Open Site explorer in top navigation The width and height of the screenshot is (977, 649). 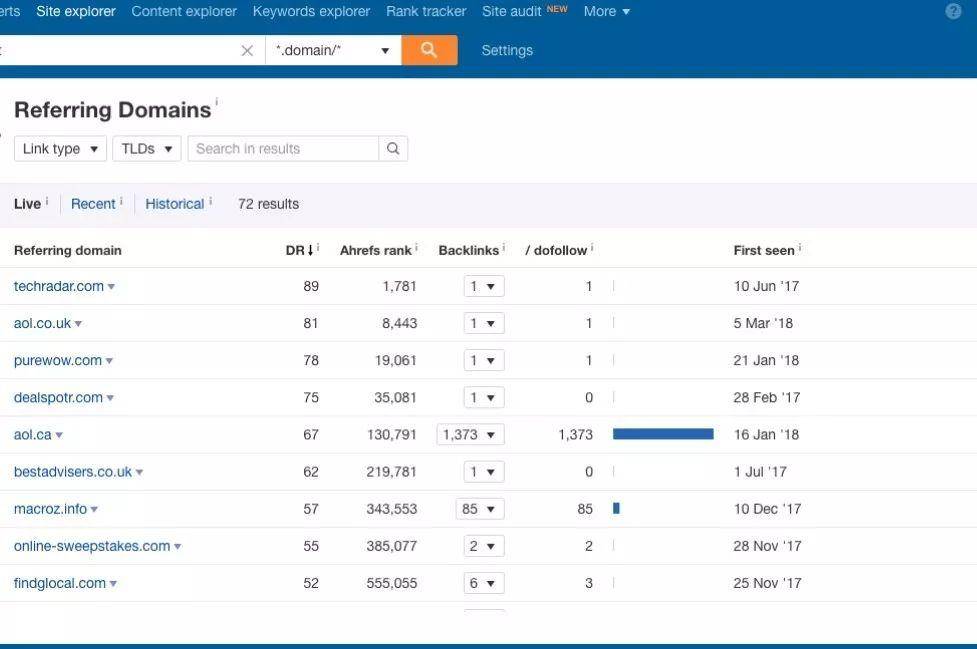tap(76, 11)
